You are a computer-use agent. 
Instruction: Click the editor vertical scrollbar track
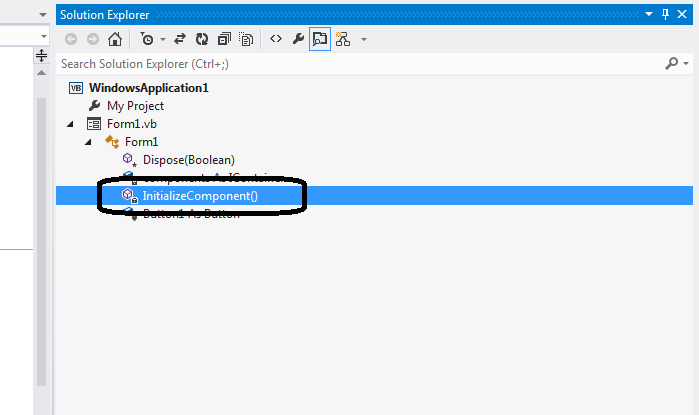[41, 241]
